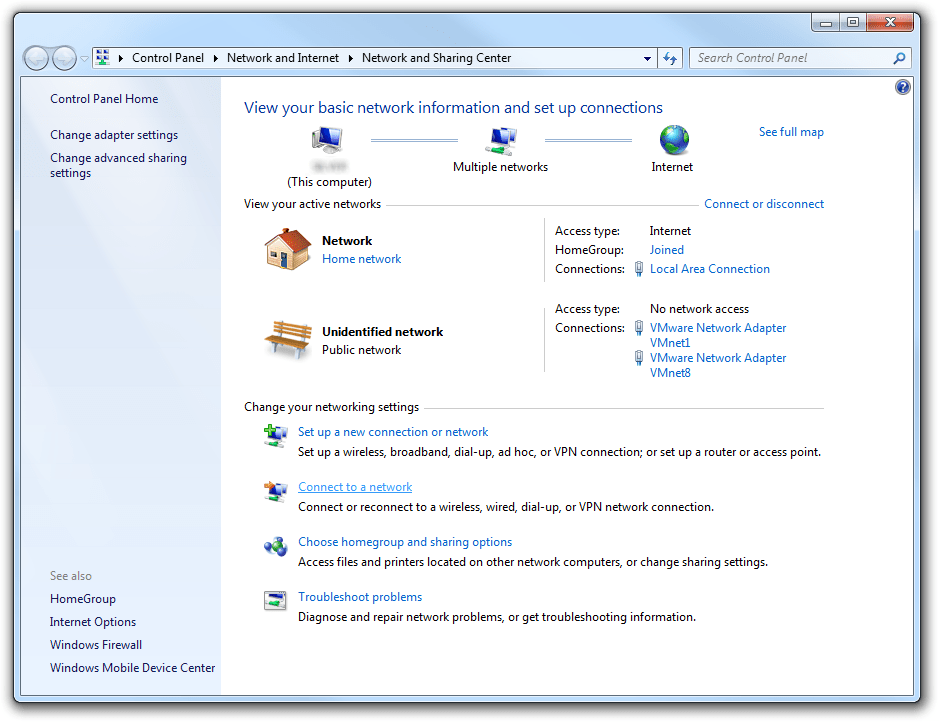Screen dimensions: 939x722
Task: Click the Troubleshoot problems icon
Action: 275,600
